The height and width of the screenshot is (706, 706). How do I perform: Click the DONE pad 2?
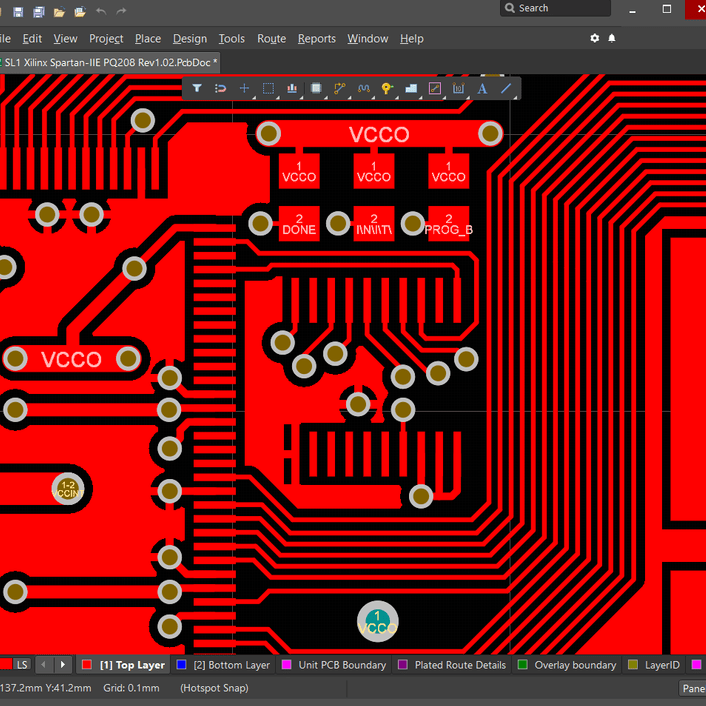[299, 224]
